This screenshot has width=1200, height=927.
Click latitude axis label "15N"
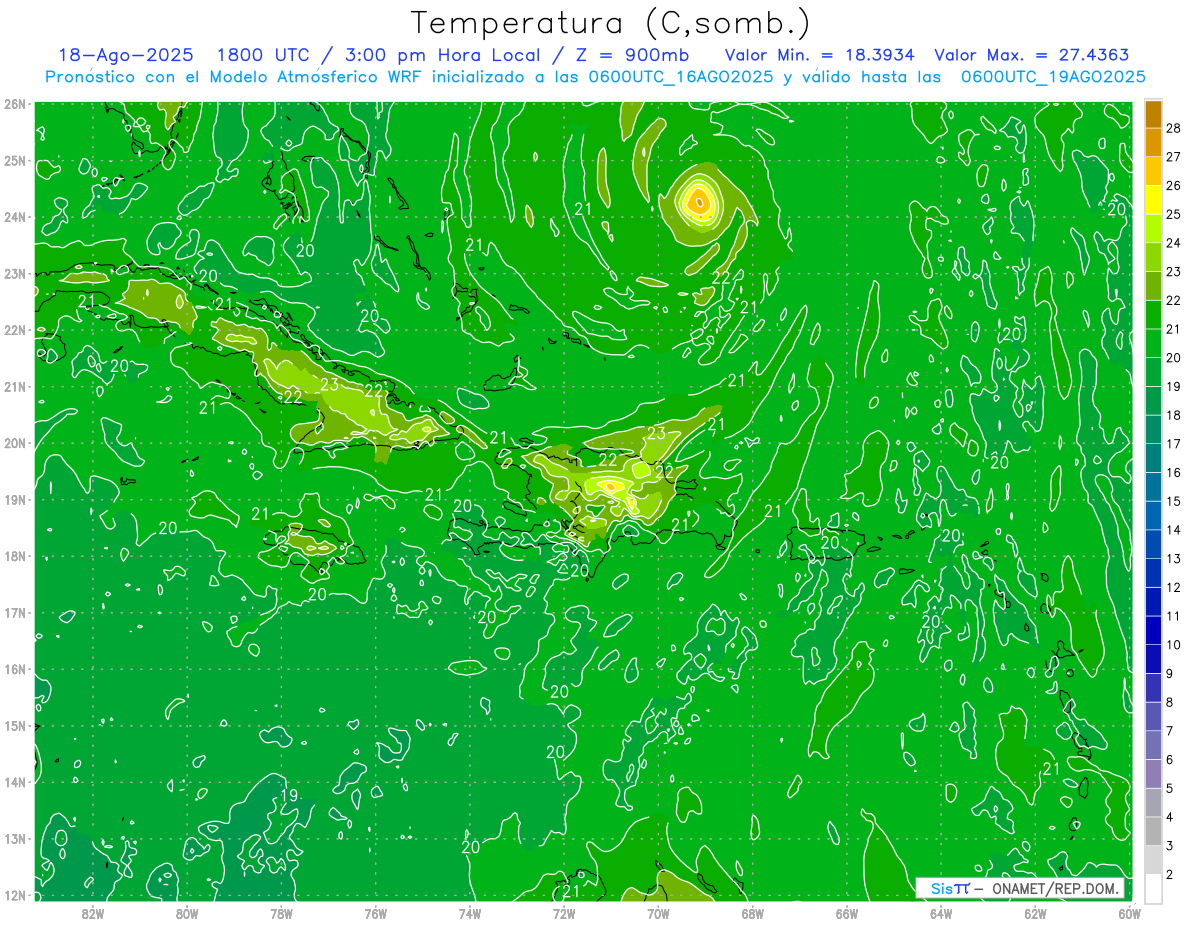click(16, 726)
